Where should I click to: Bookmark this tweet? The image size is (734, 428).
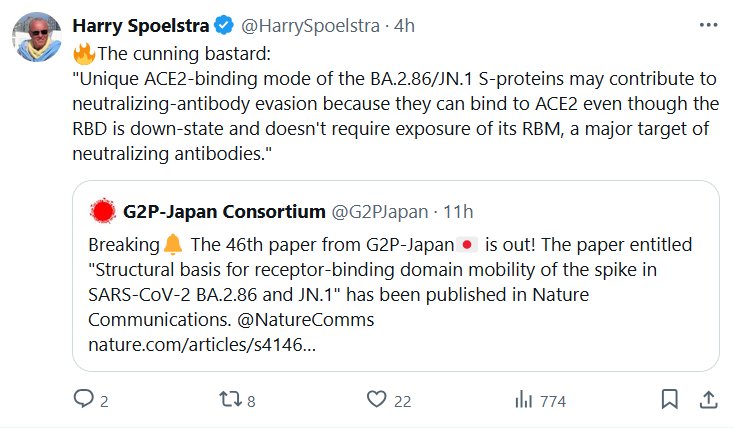pos(669,400)
